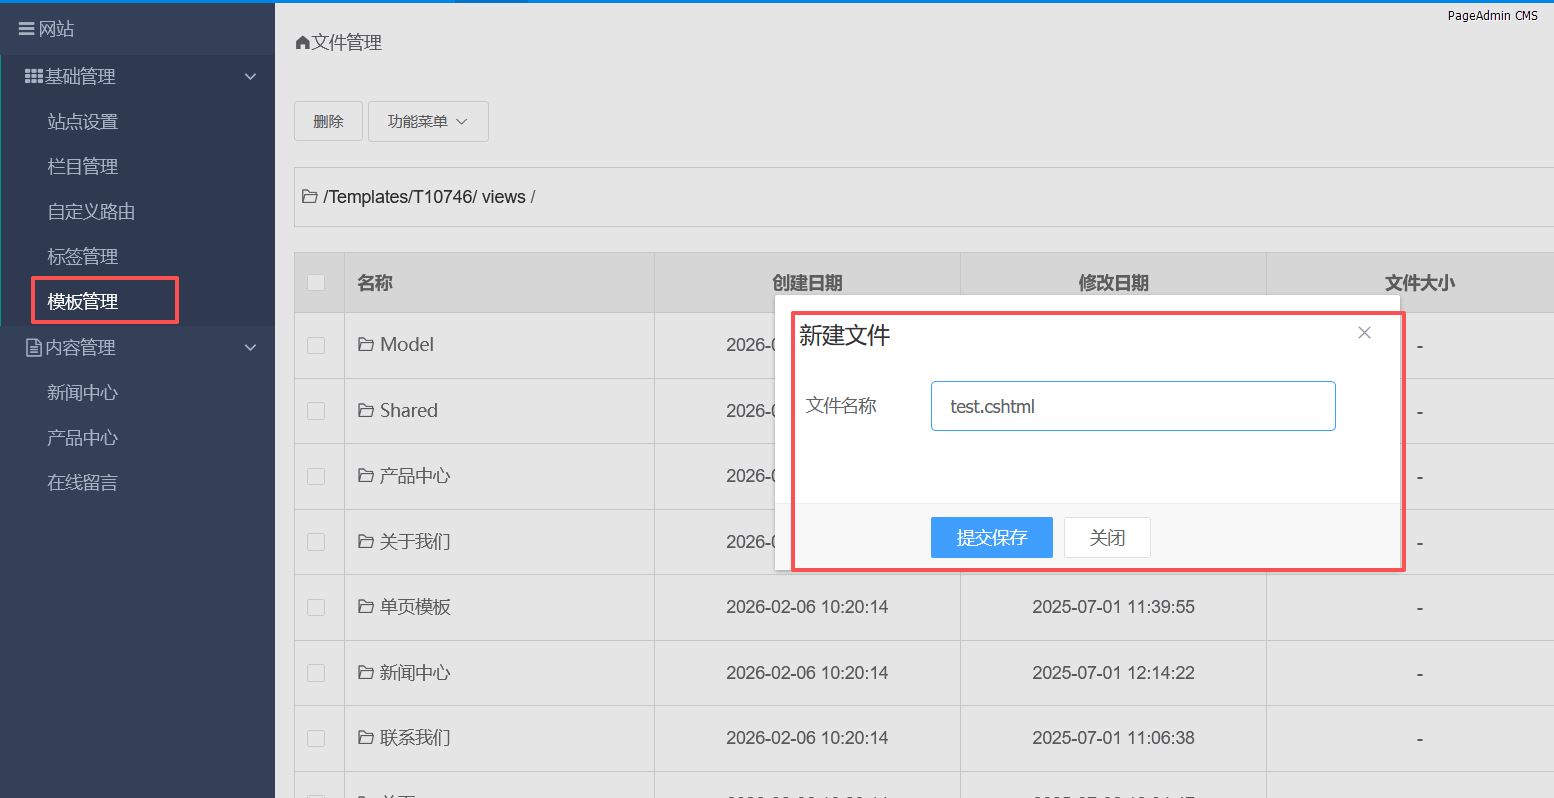Viewport: 1554px width, 798px height.
Task: Close the 新建文件 dialog with the X
Action: click(x=1364, y=333)
